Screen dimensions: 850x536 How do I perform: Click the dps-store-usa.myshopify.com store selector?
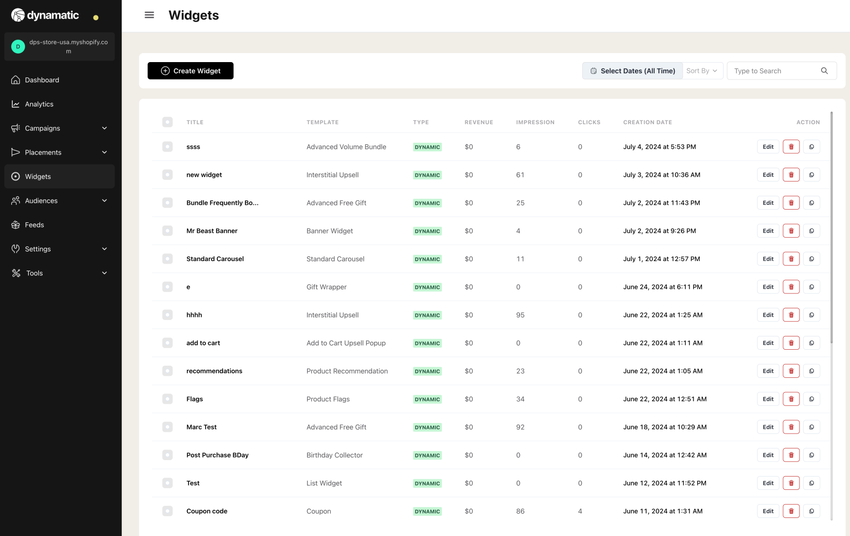[x=60, y=47]
